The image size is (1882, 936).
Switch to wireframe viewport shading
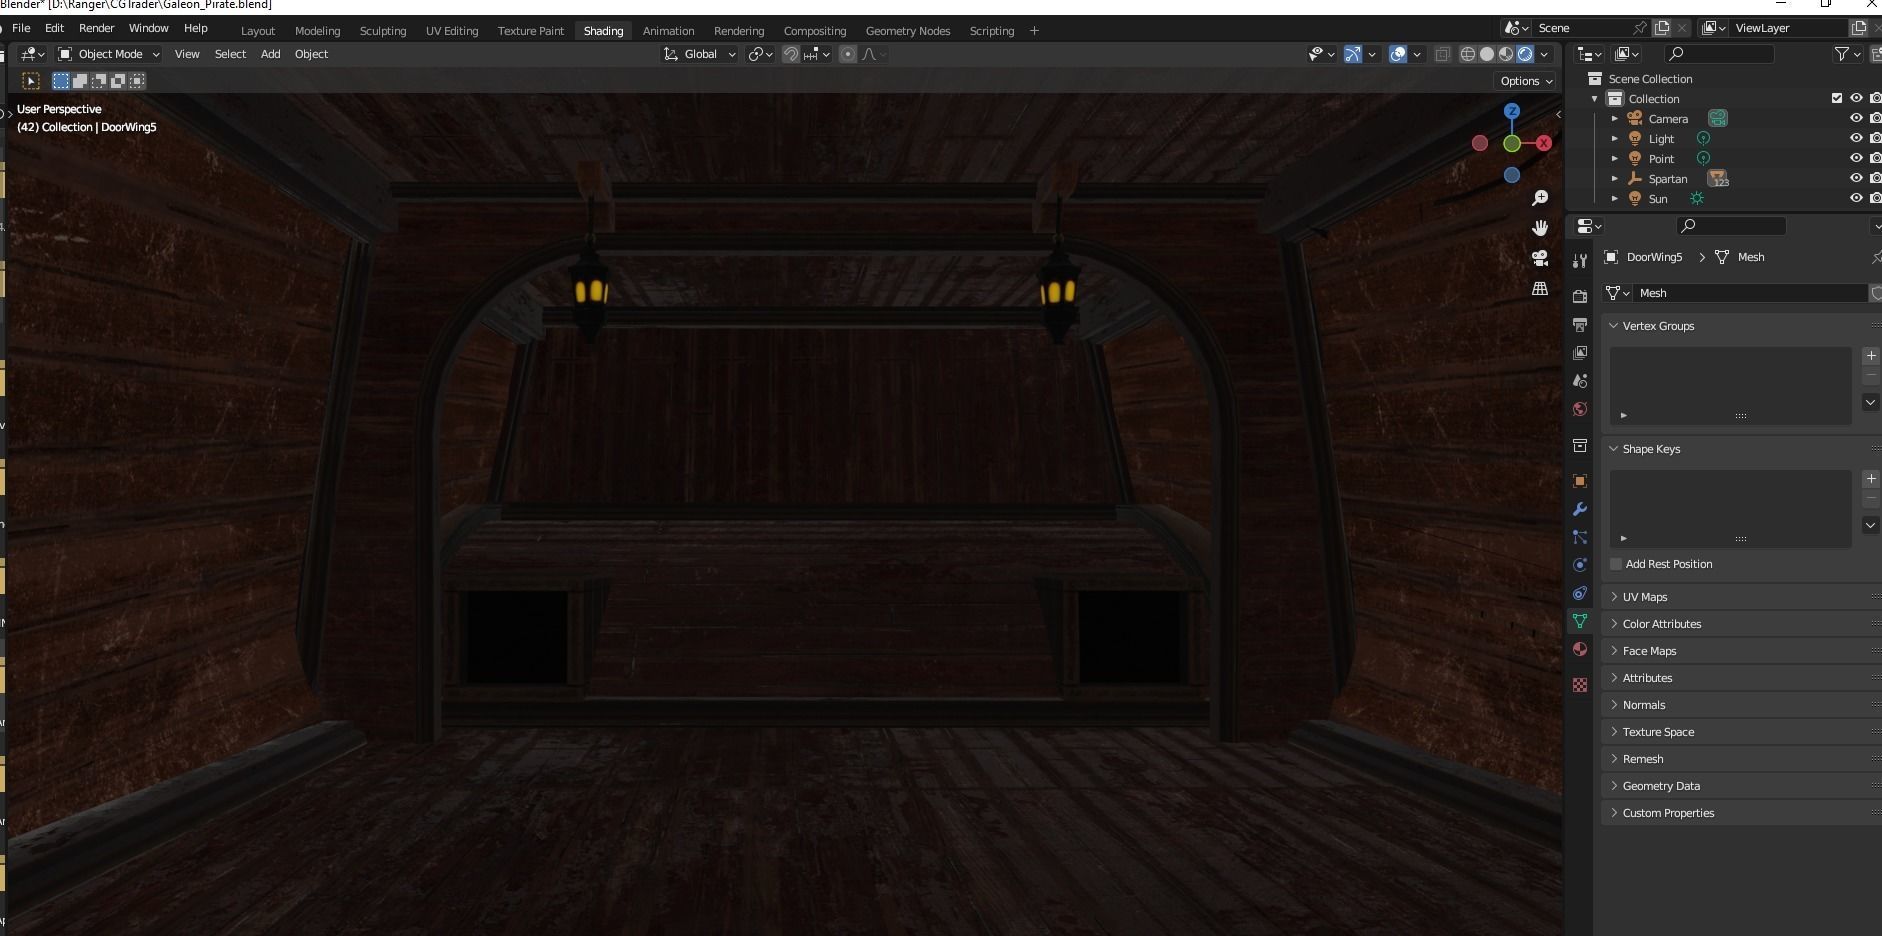(x=1468, y=54)
